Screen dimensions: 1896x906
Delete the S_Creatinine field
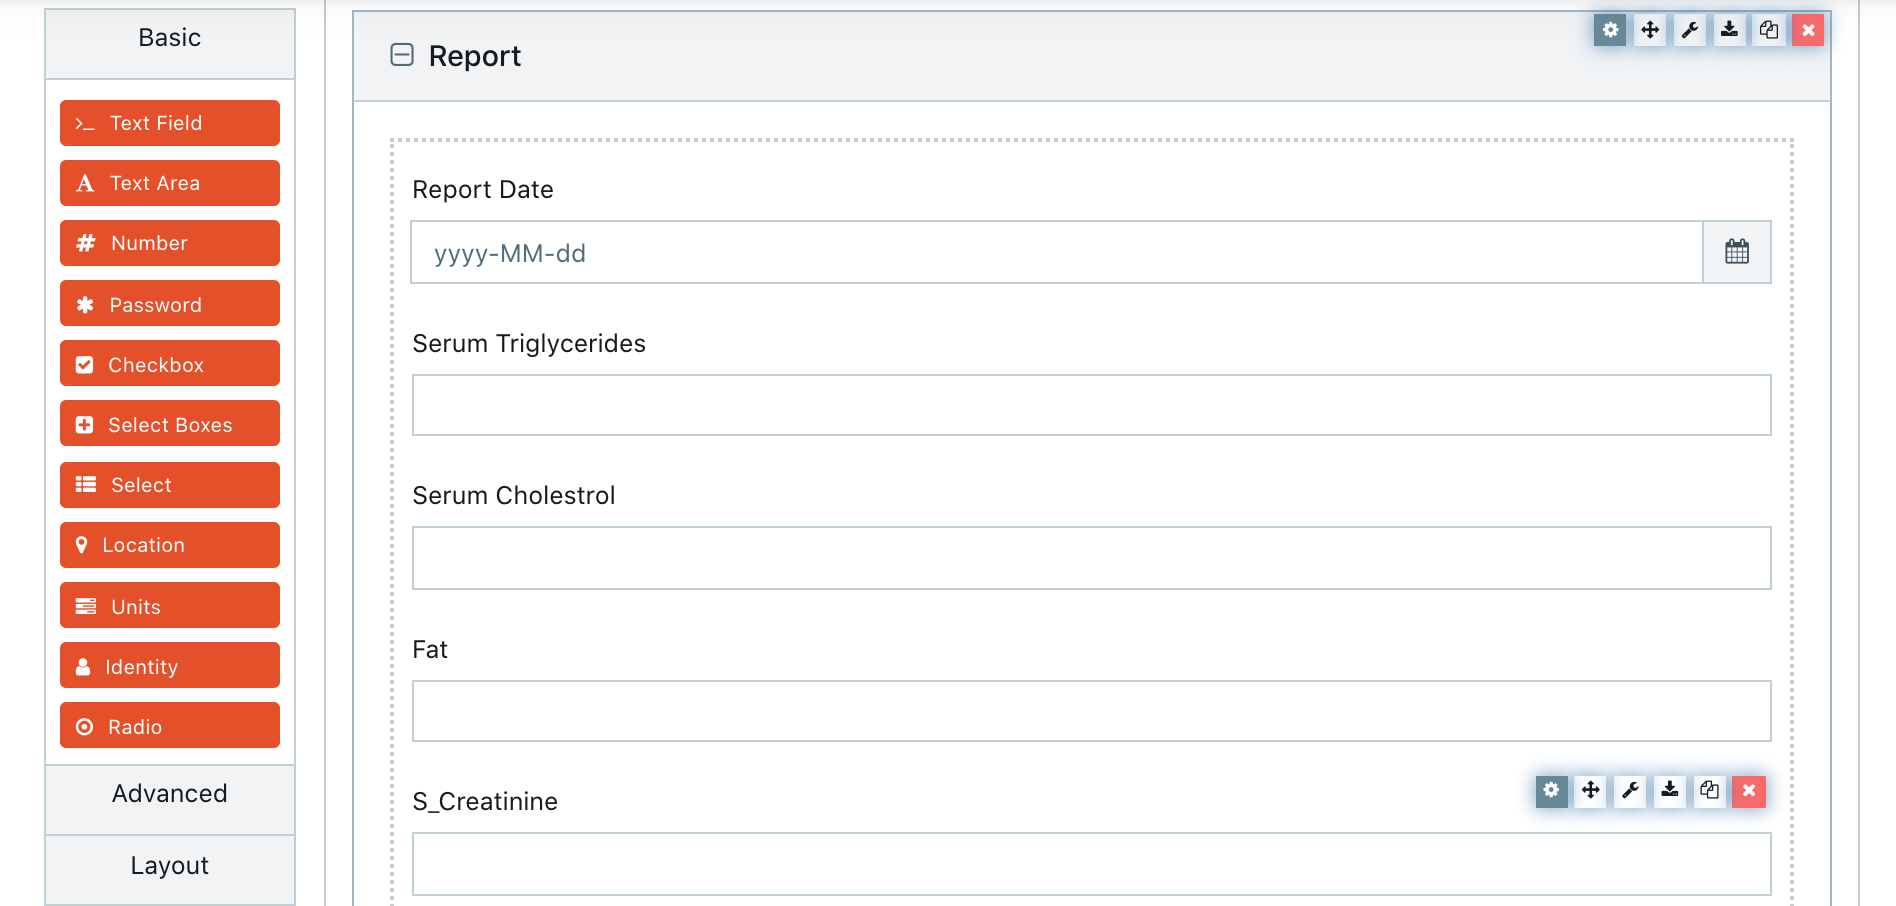tap(1749, 791)
